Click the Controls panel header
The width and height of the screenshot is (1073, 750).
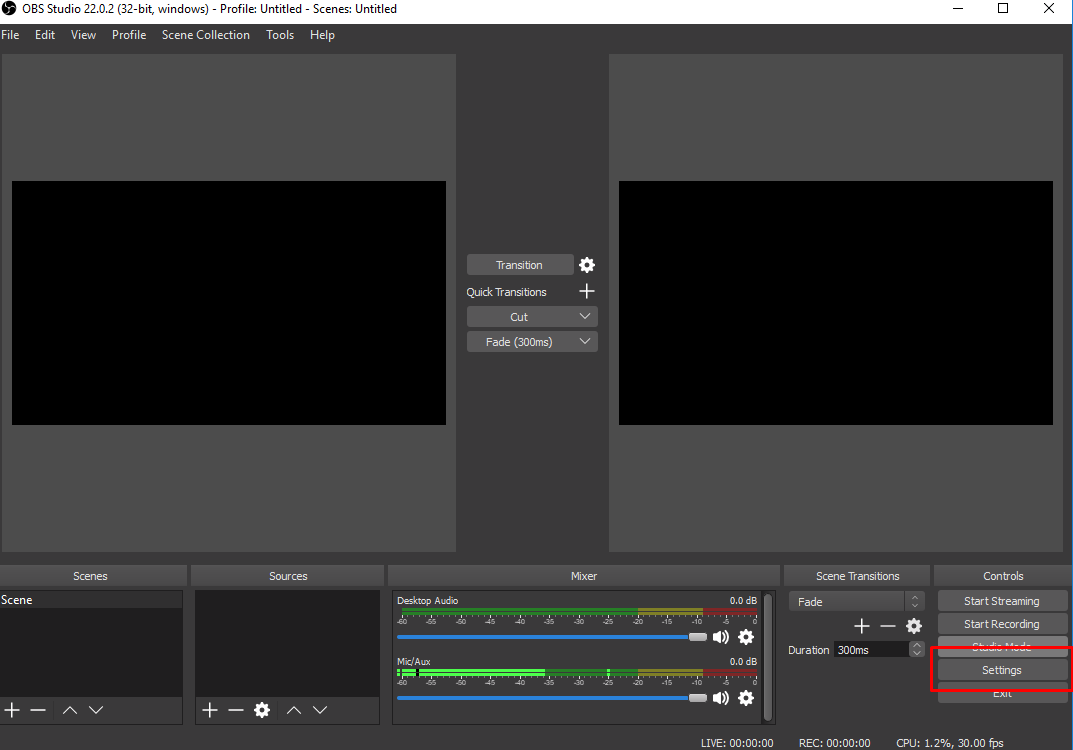click(1003, 576)
